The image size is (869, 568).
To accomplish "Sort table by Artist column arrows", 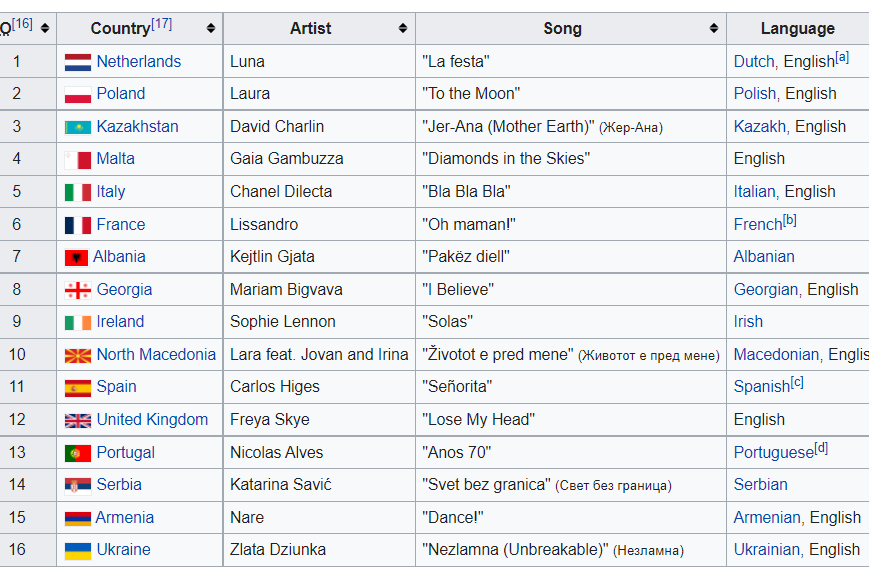I will tap(402, 29).
